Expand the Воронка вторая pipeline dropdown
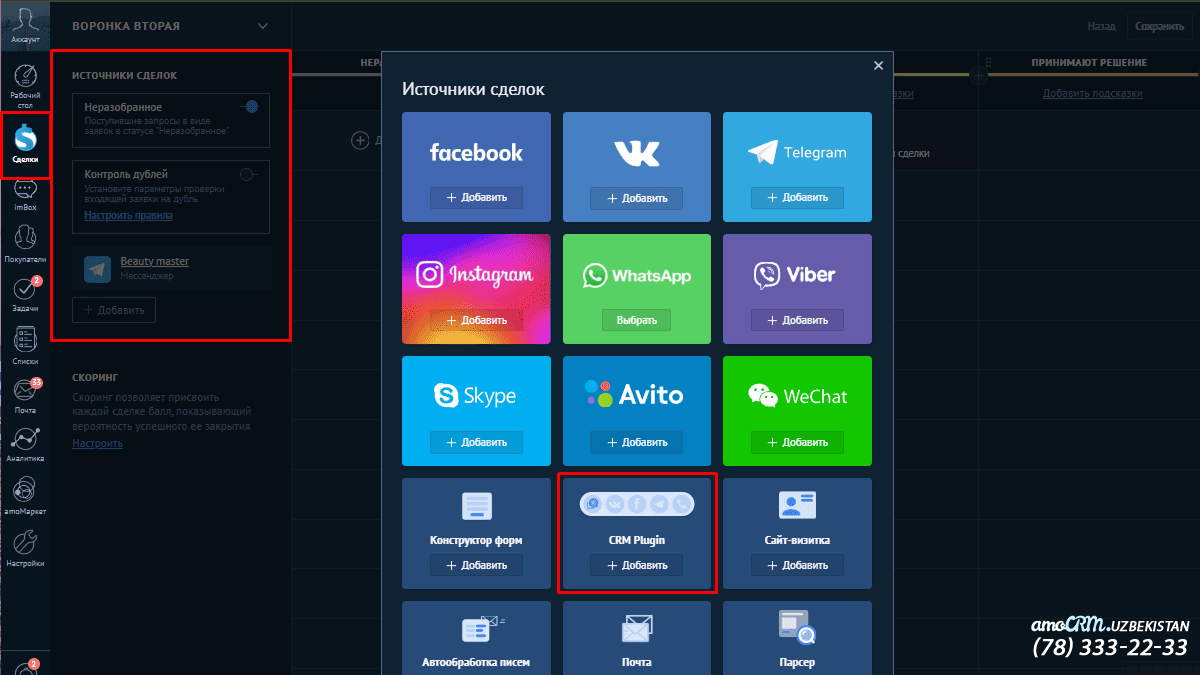This screenshot has width=1200, height=675. (x=263, y=26)
